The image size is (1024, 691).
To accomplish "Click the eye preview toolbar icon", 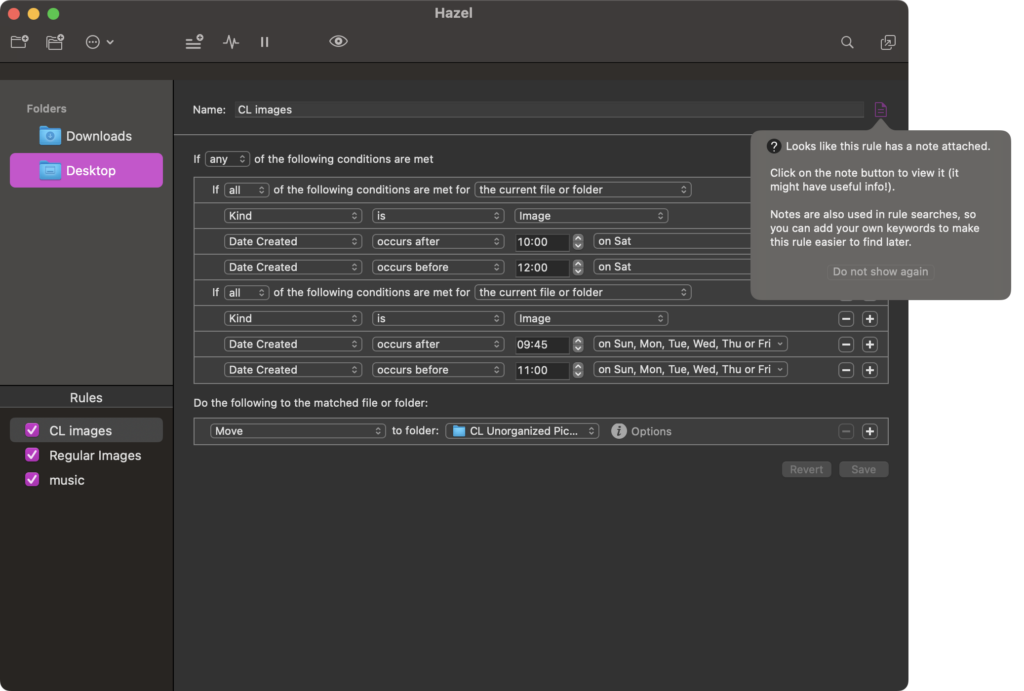I will pos(339,42).
